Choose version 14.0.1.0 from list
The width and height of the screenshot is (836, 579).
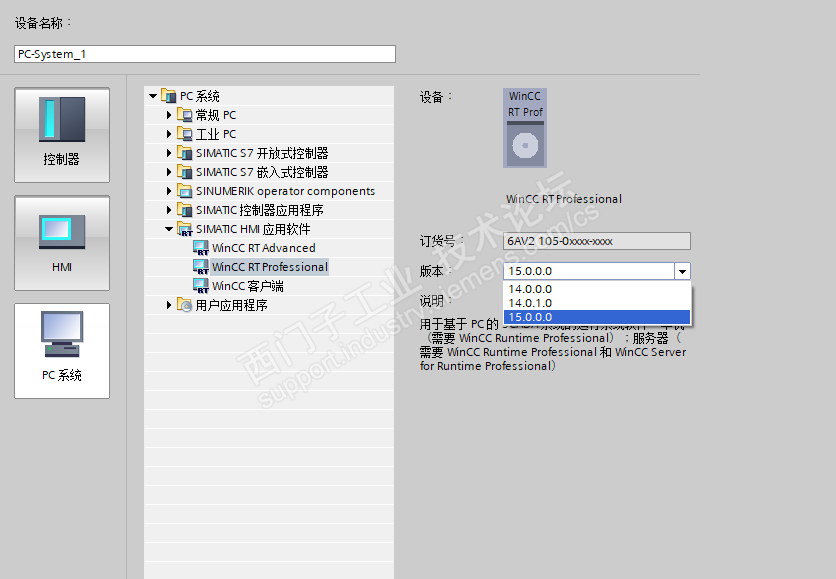(597, 303)
